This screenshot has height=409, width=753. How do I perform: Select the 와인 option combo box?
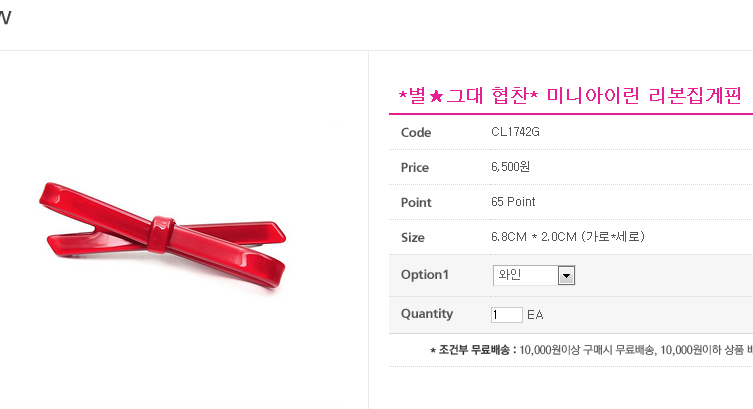pos(534,276)
